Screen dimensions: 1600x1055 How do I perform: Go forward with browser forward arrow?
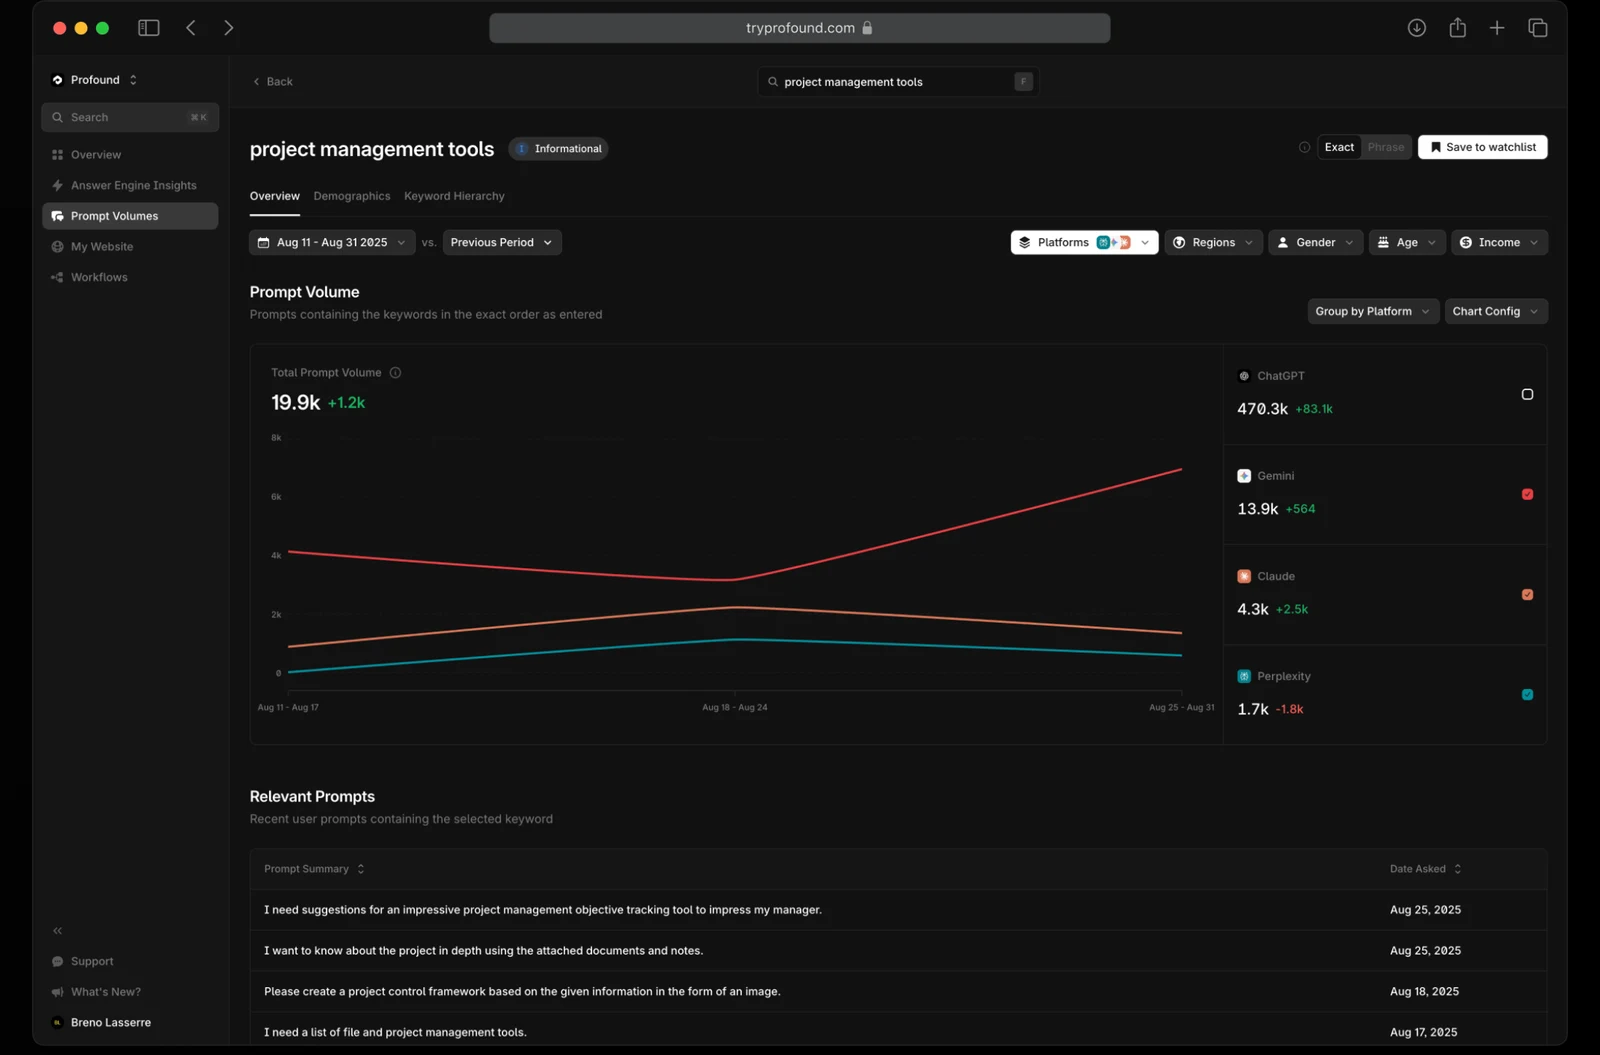(228, 28)
